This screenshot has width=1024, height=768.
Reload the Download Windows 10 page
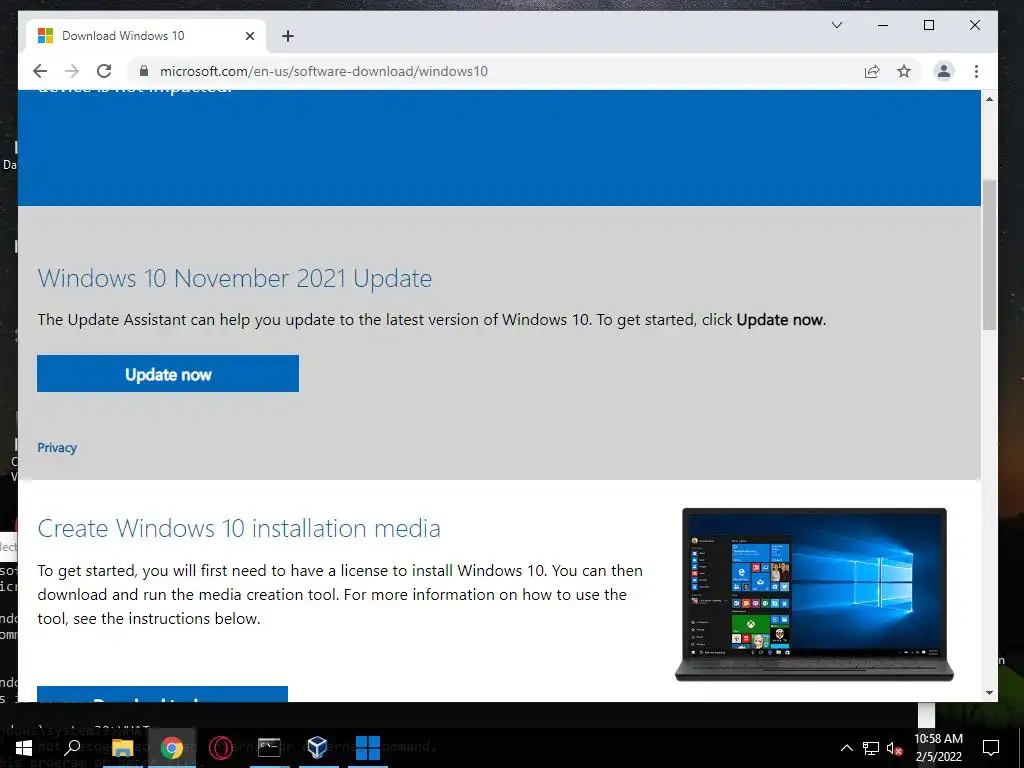(104, 71)
